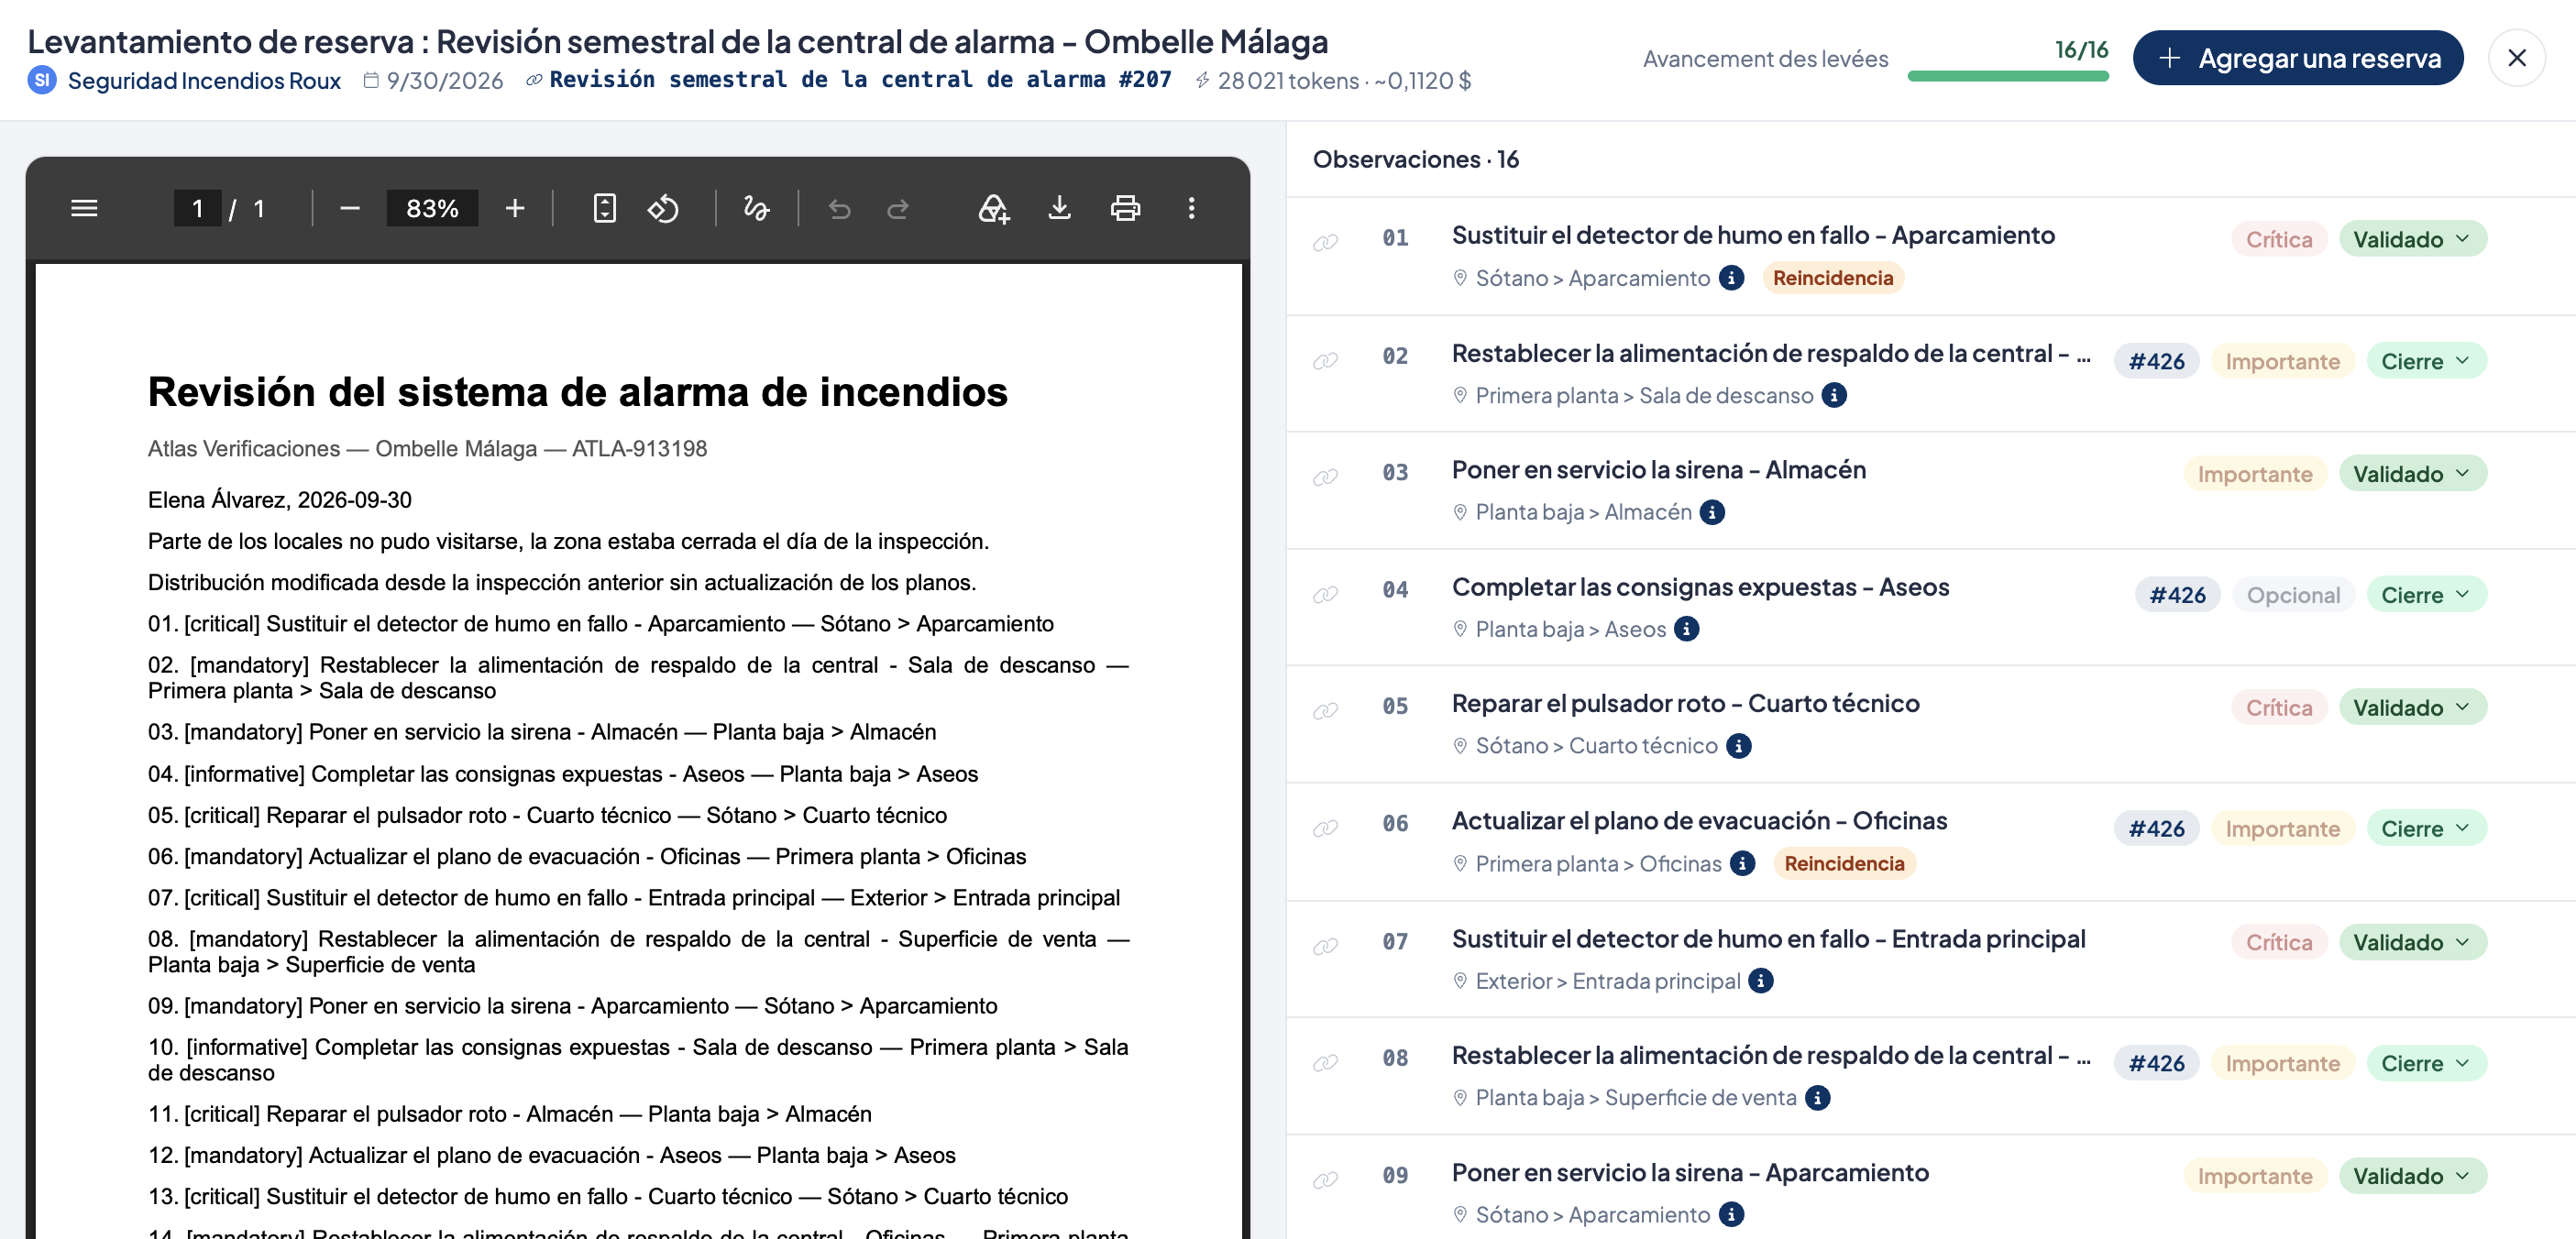Click Importante badge on observation 09
The image size is (2576, 1239).
2255,1176
